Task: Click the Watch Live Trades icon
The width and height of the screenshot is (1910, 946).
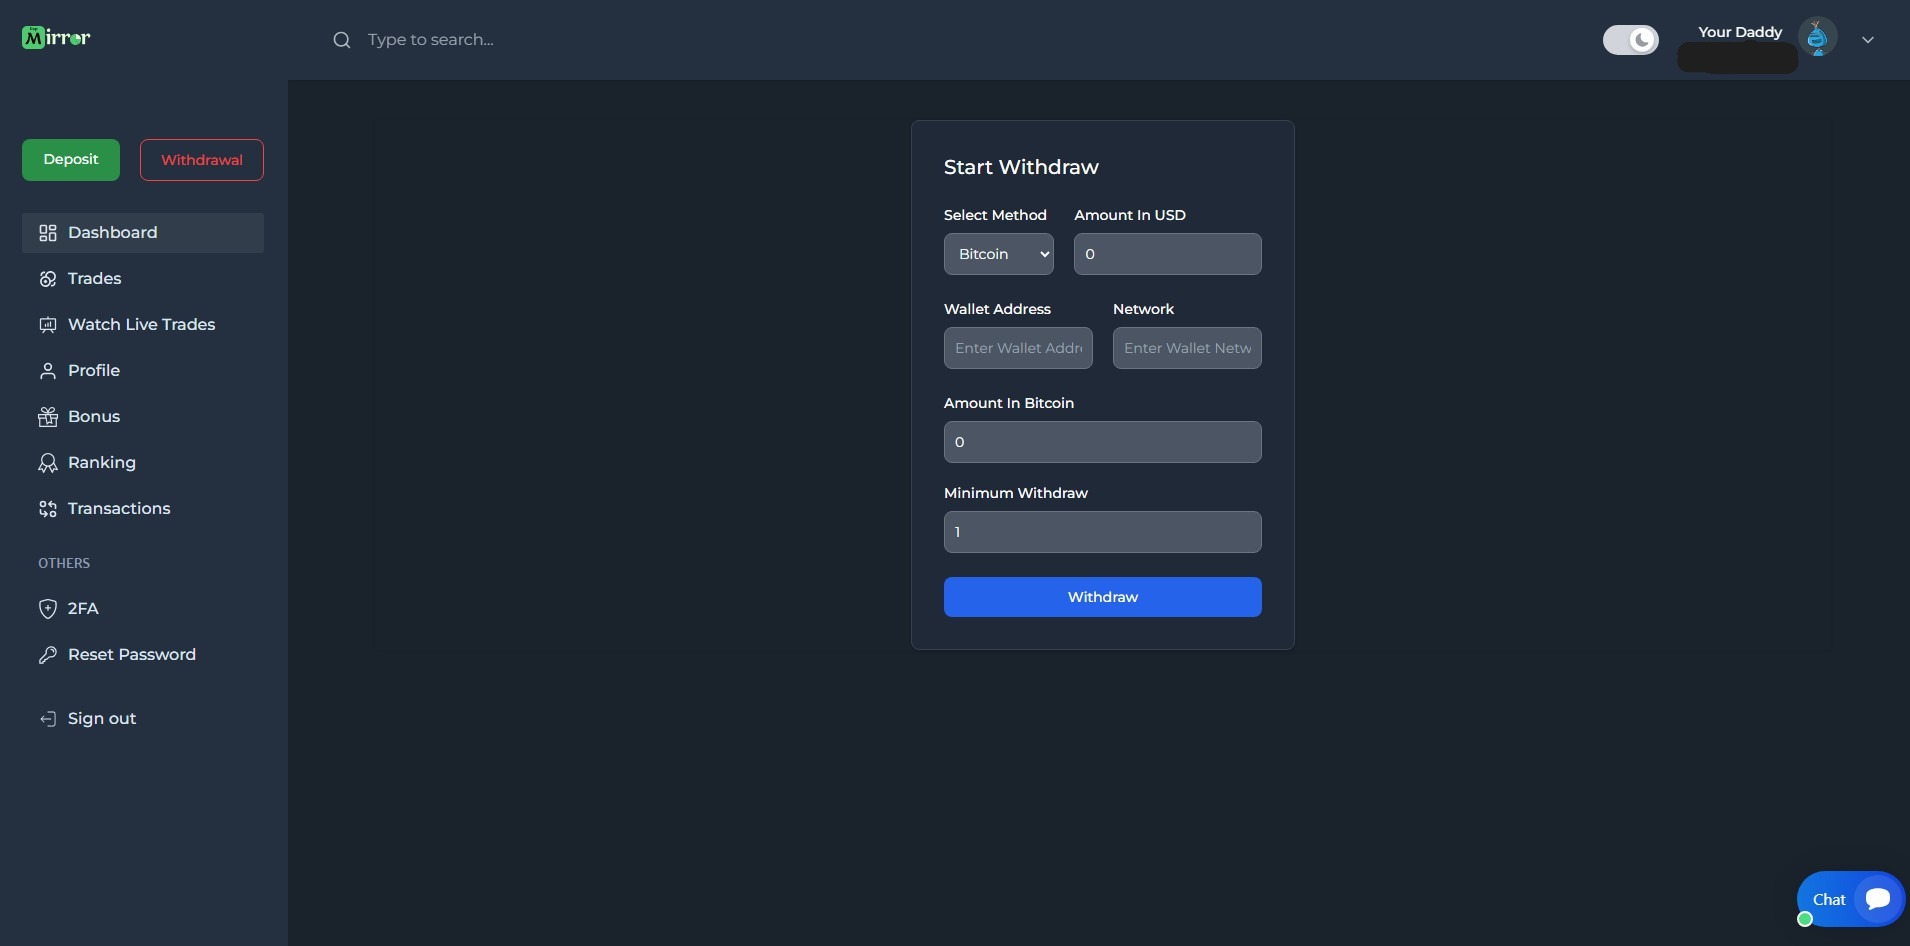Action: tap(47, 325)
